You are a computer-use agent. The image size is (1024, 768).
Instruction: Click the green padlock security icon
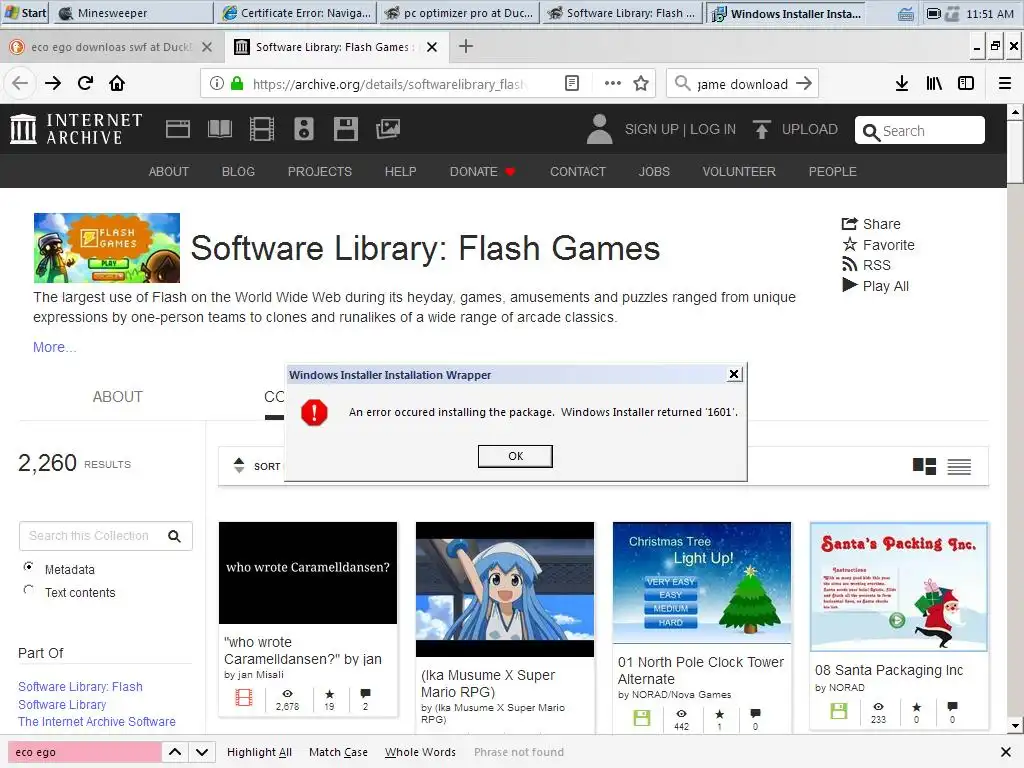tap(238, 83)
